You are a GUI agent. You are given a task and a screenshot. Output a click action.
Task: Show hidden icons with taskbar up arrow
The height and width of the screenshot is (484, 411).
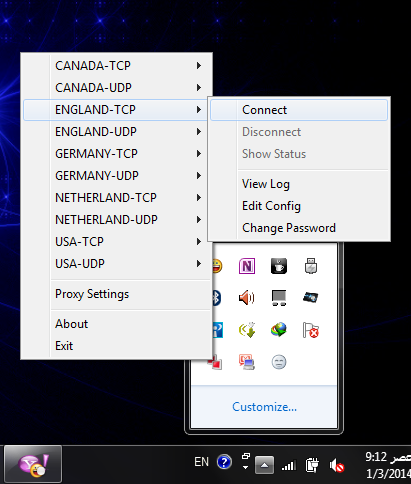pos(264,465)
